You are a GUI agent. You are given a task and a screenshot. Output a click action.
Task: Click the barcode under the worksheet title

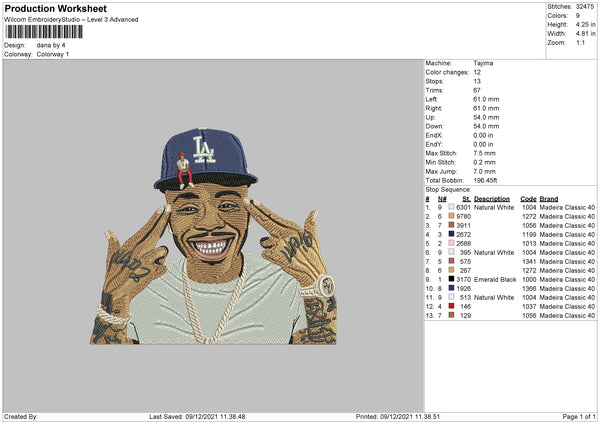click(44, 32)
